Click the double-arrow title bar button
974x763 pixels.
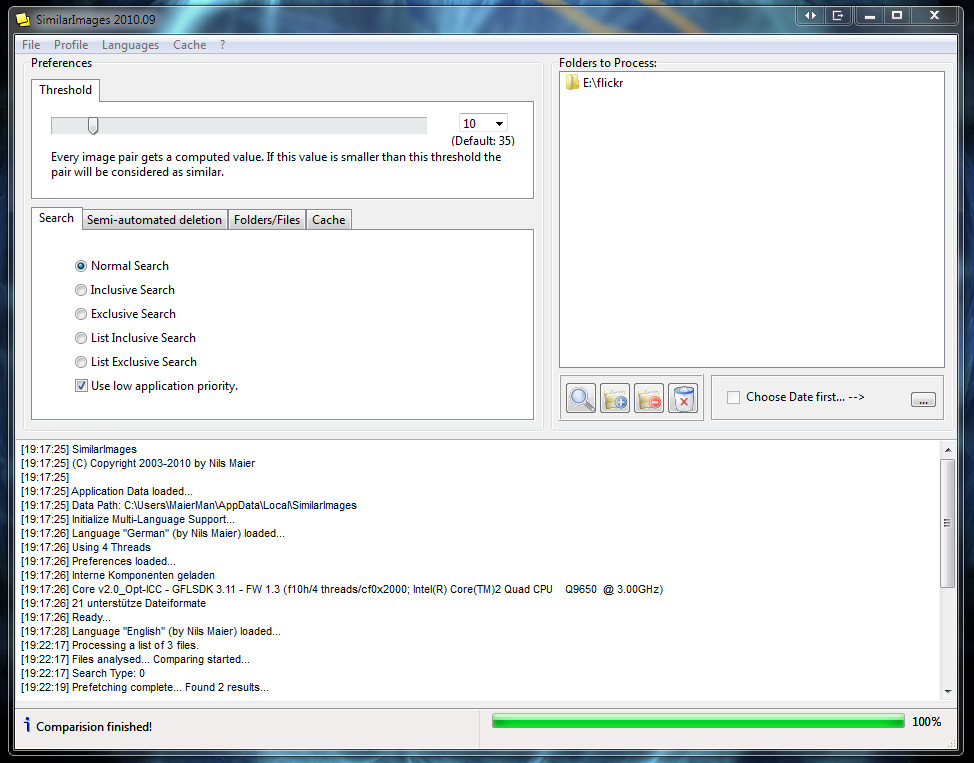tap(811, 16)
